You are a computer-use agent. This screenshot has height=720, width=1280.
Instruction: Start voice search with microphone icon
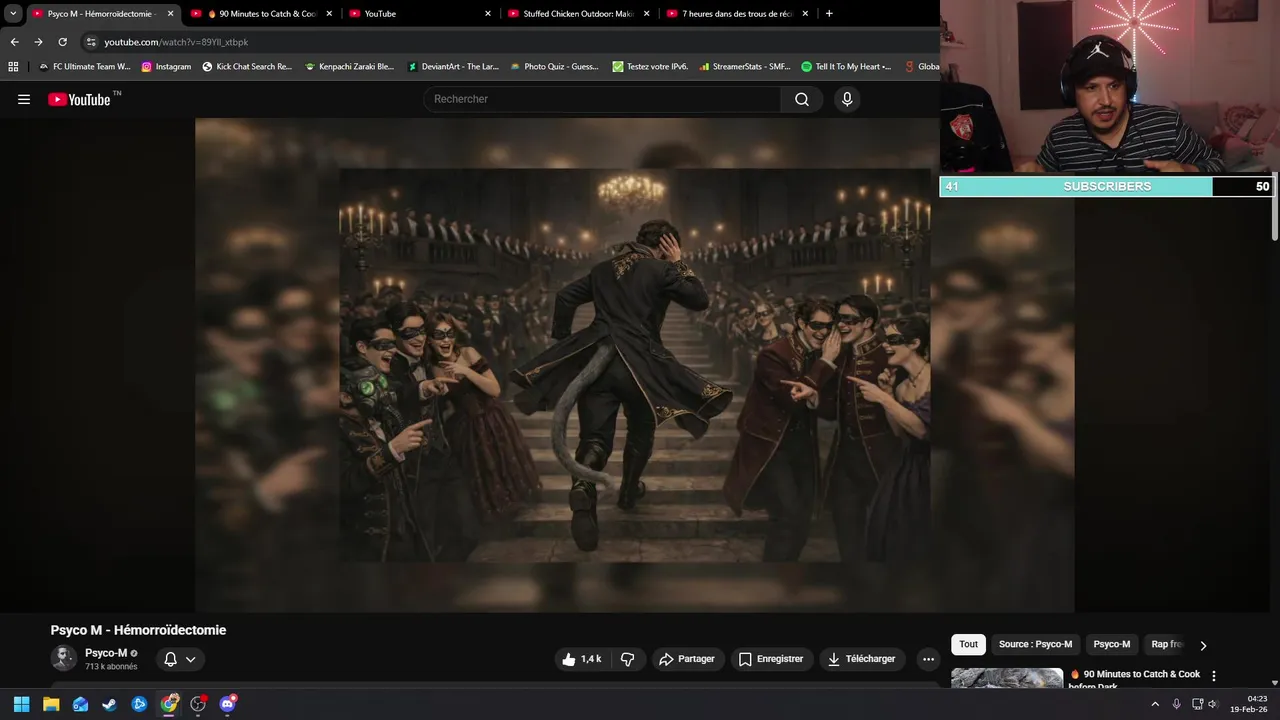click(x=847, y=99)
